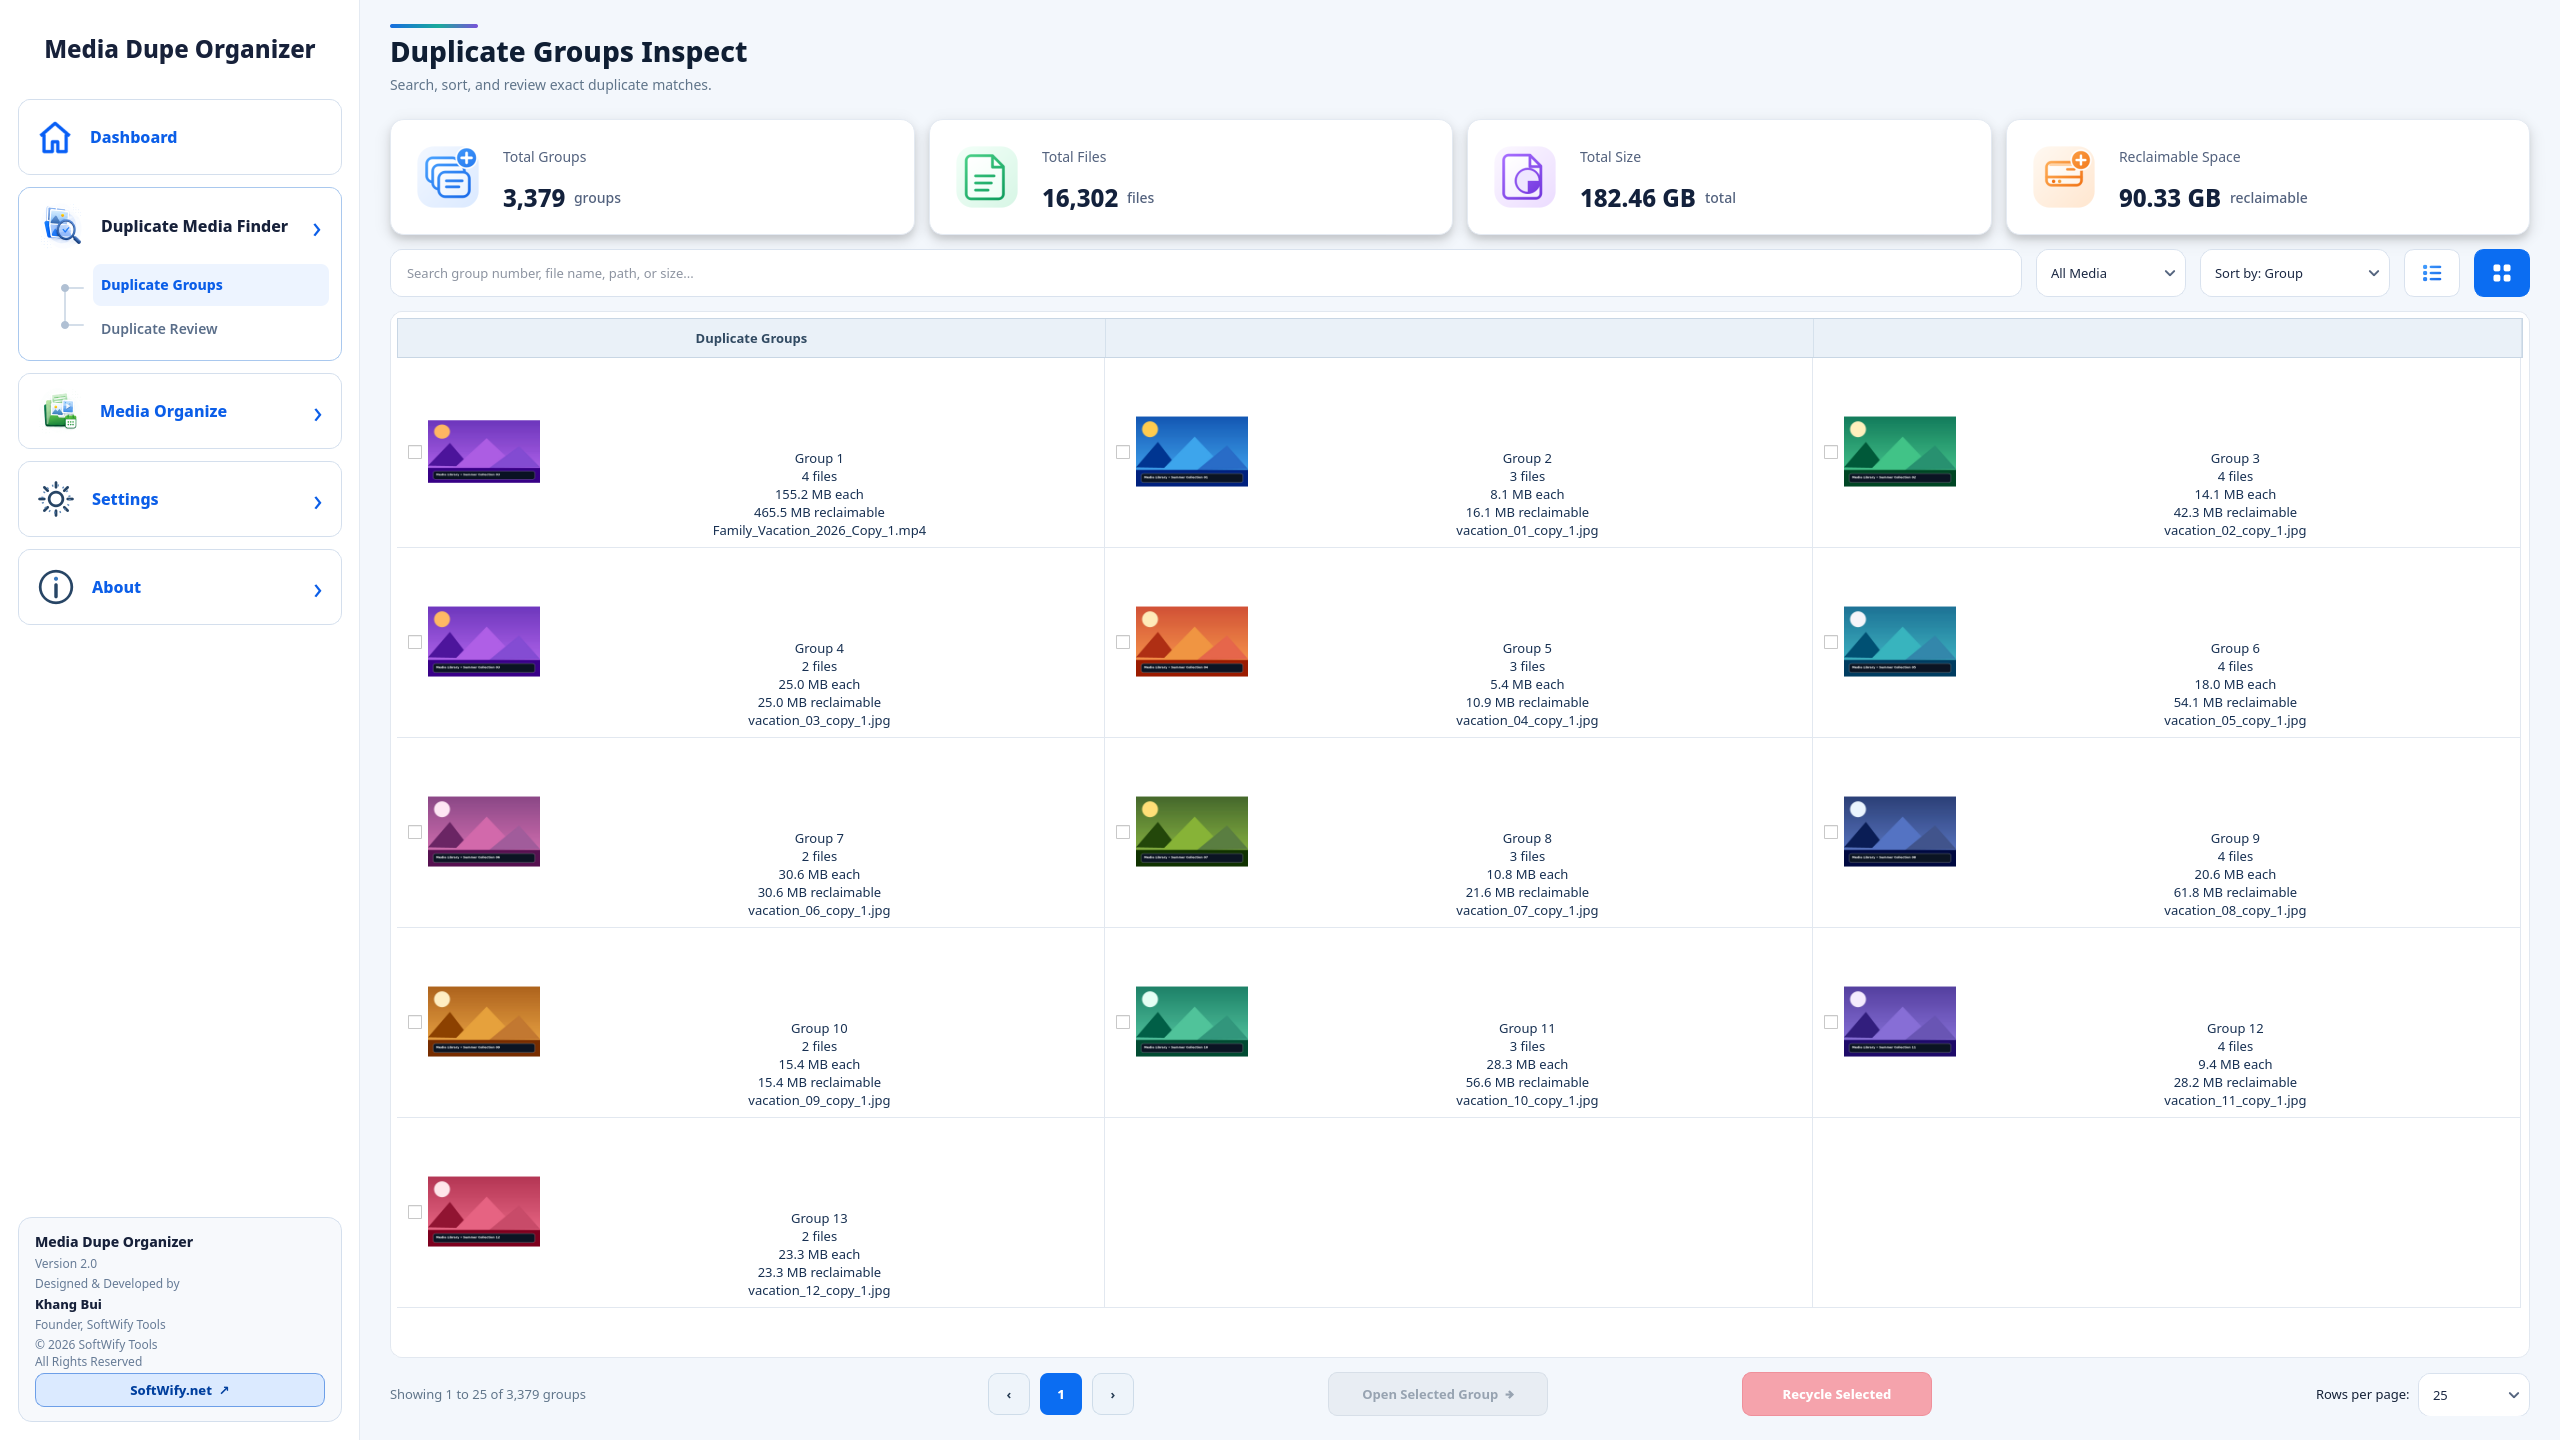Tick the Group 7 checkbox
Screen dimensions: 2560x1440
pyautogui.click(x=415, y=832)
